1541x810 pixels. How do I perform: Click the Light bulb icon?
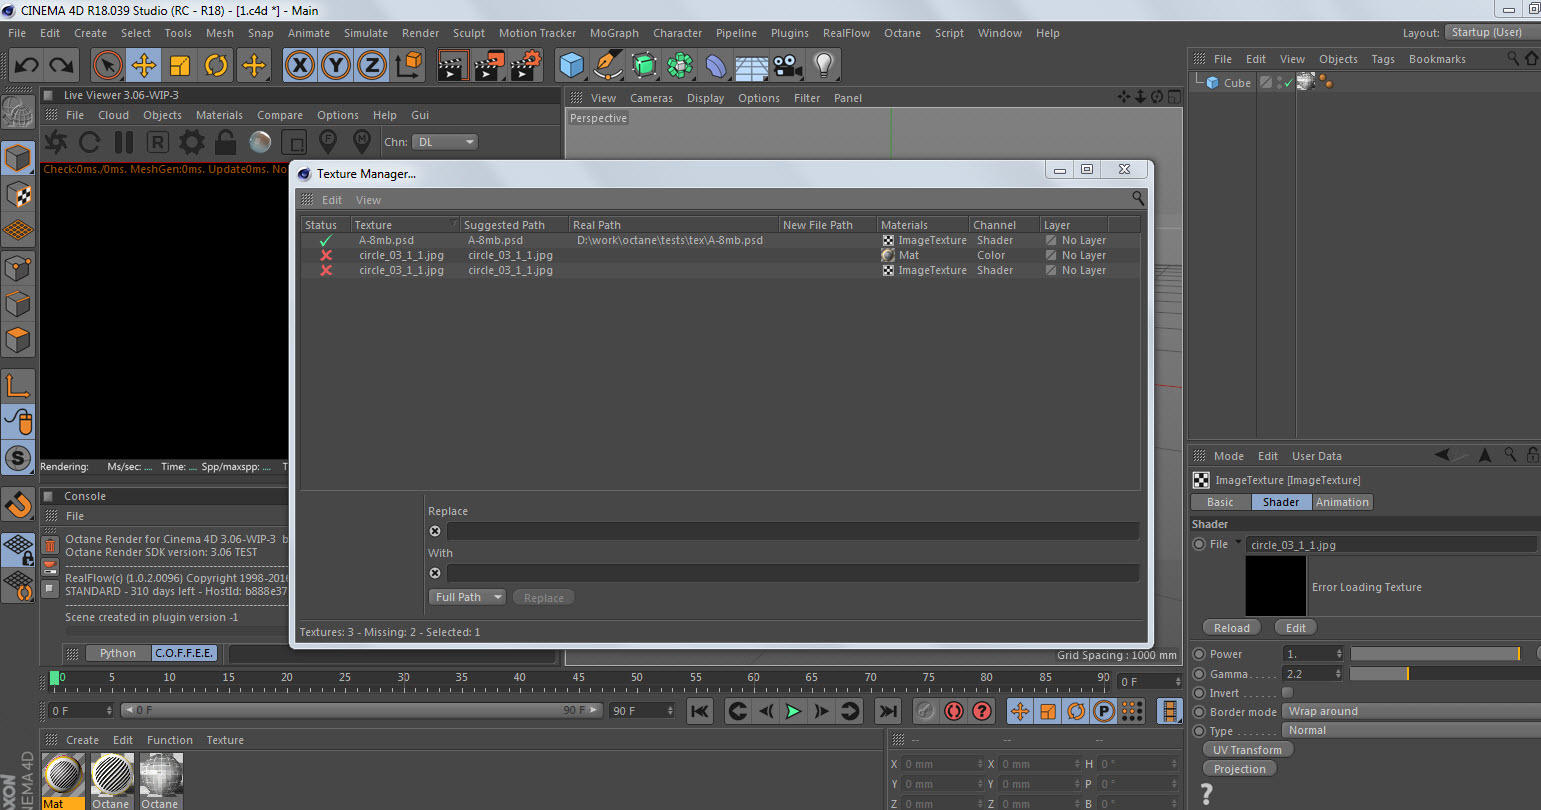click(824, 66)
